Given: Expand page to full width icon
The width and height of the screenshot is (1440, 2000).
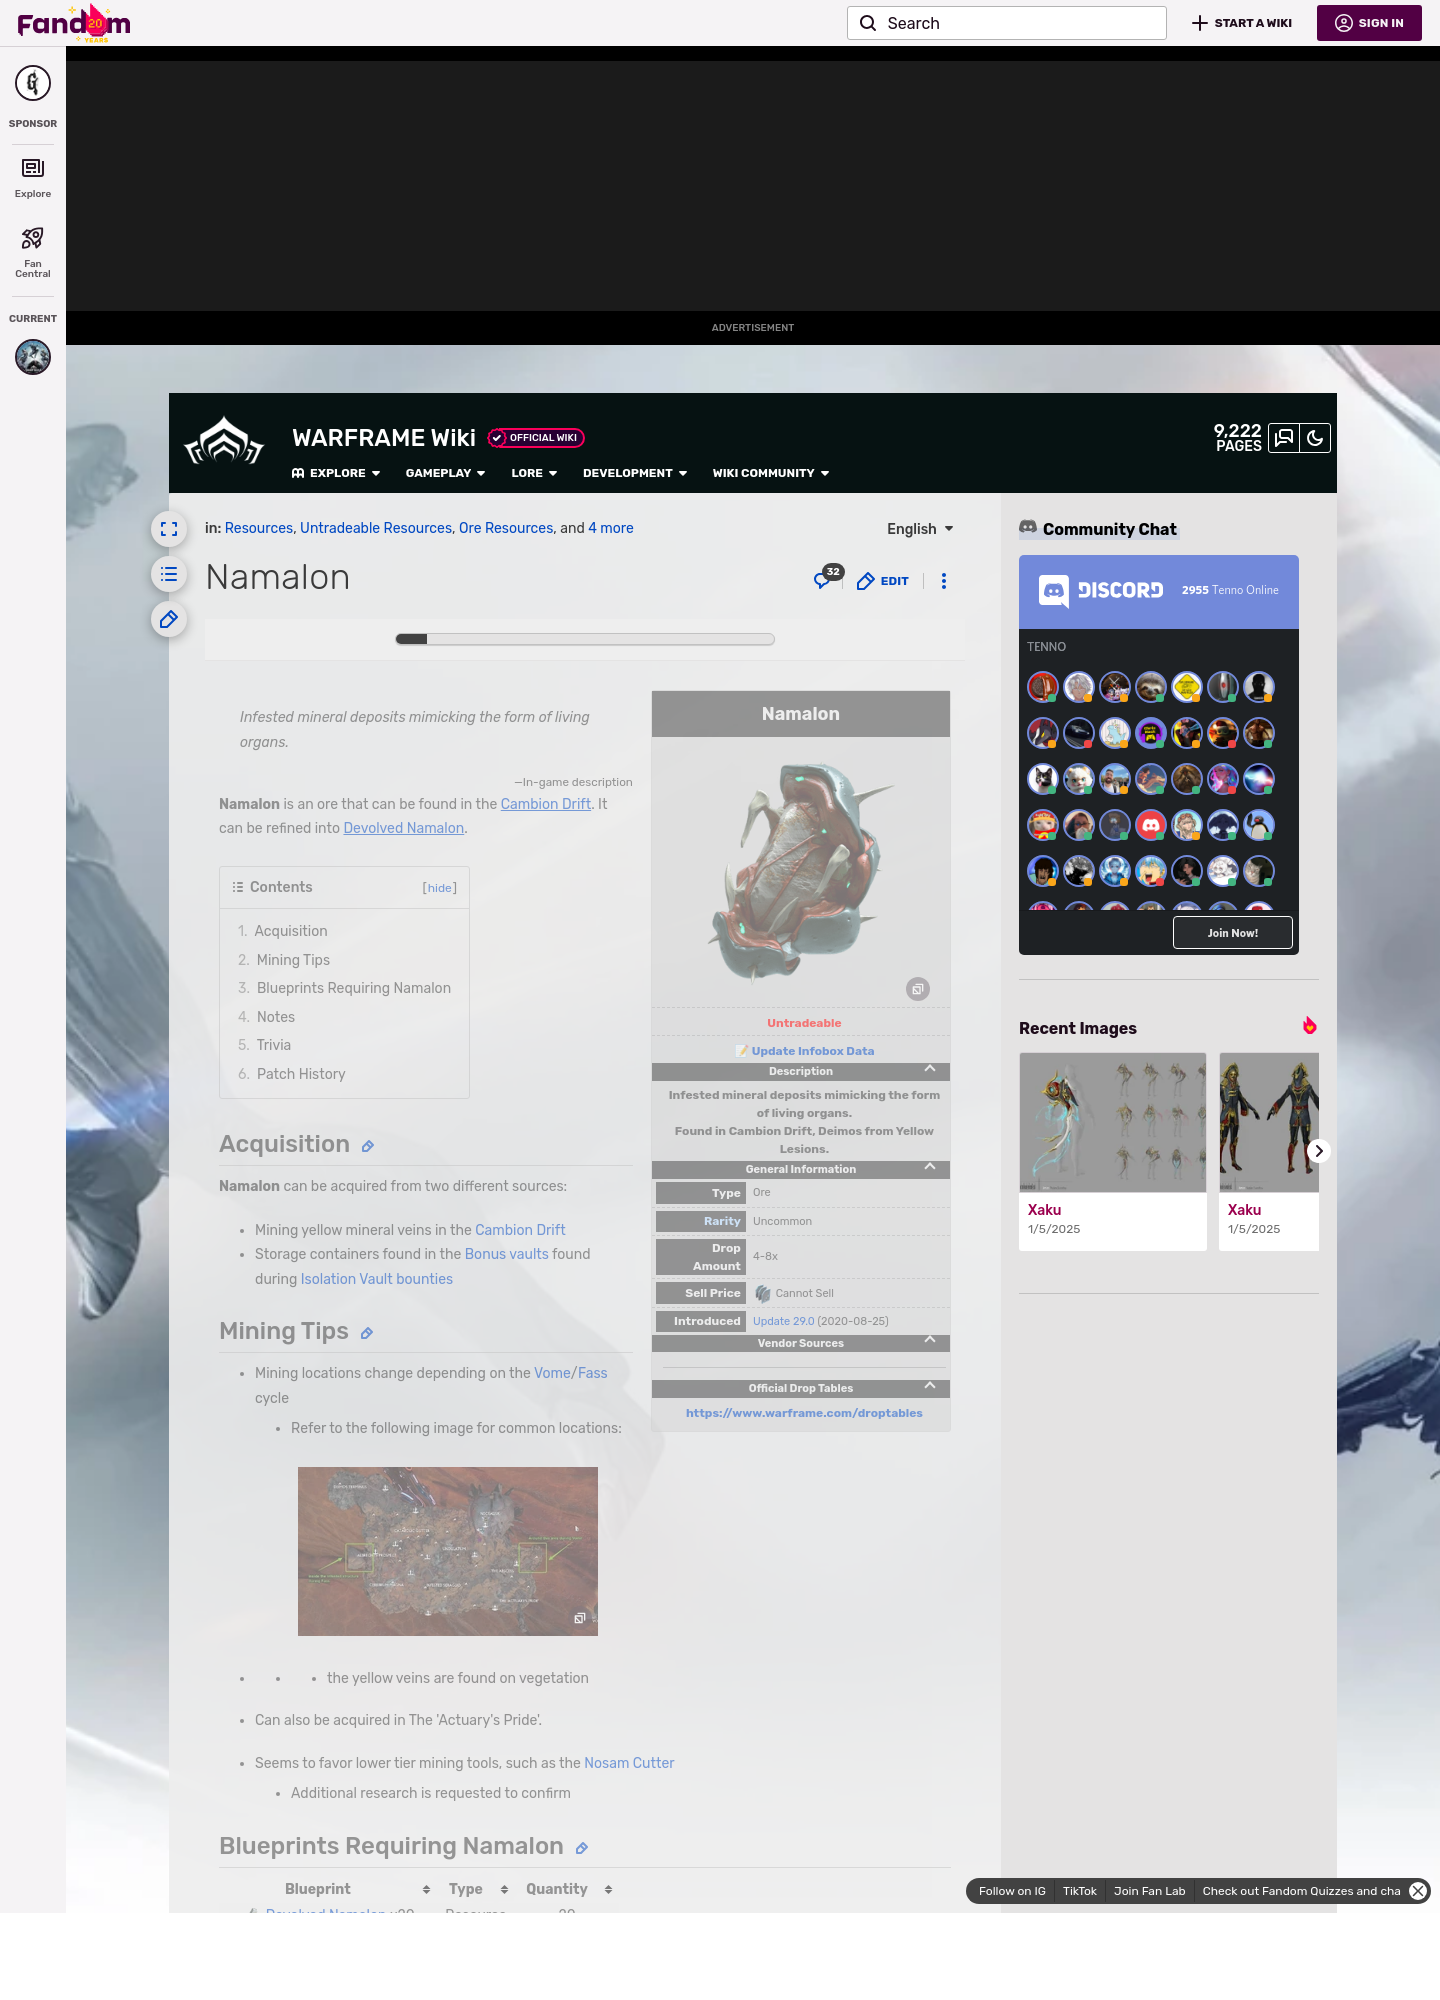Looking at the screenshot, I should [169, 529].
